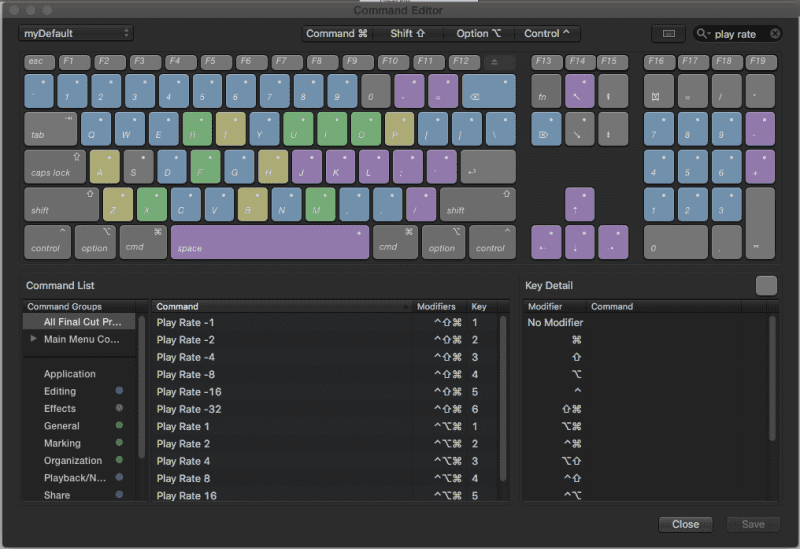Select the J key on virtual keyboard
The image size is (800, 549).
(307, 167)
